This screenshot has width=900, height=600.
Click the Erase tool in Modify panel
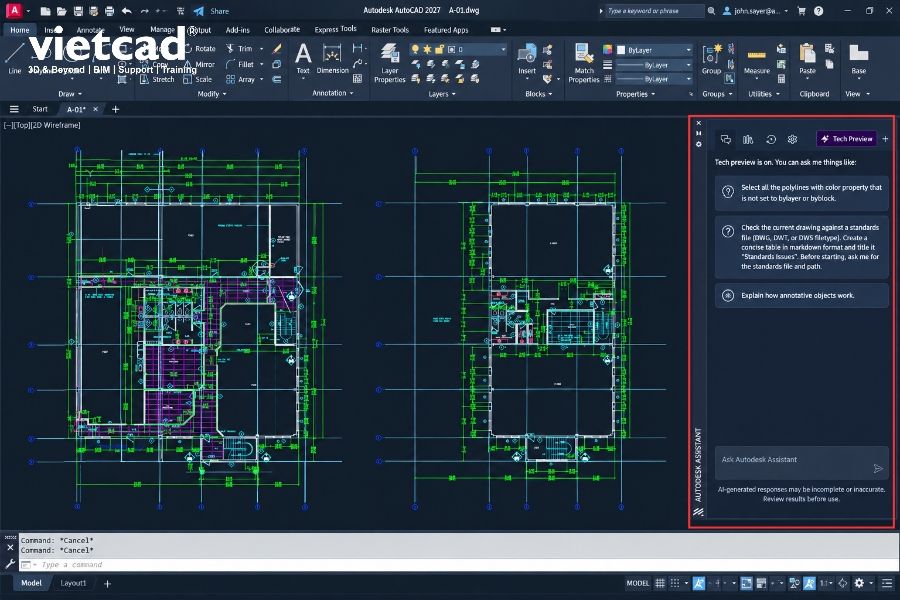point(277,49)
